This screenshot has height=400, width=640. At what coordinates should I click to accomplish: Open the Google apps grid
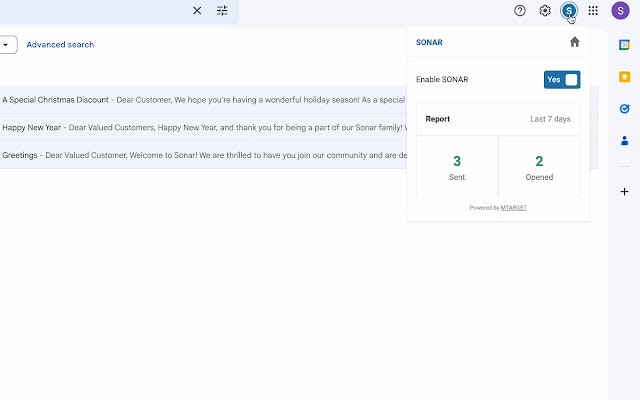coord(593,11)
